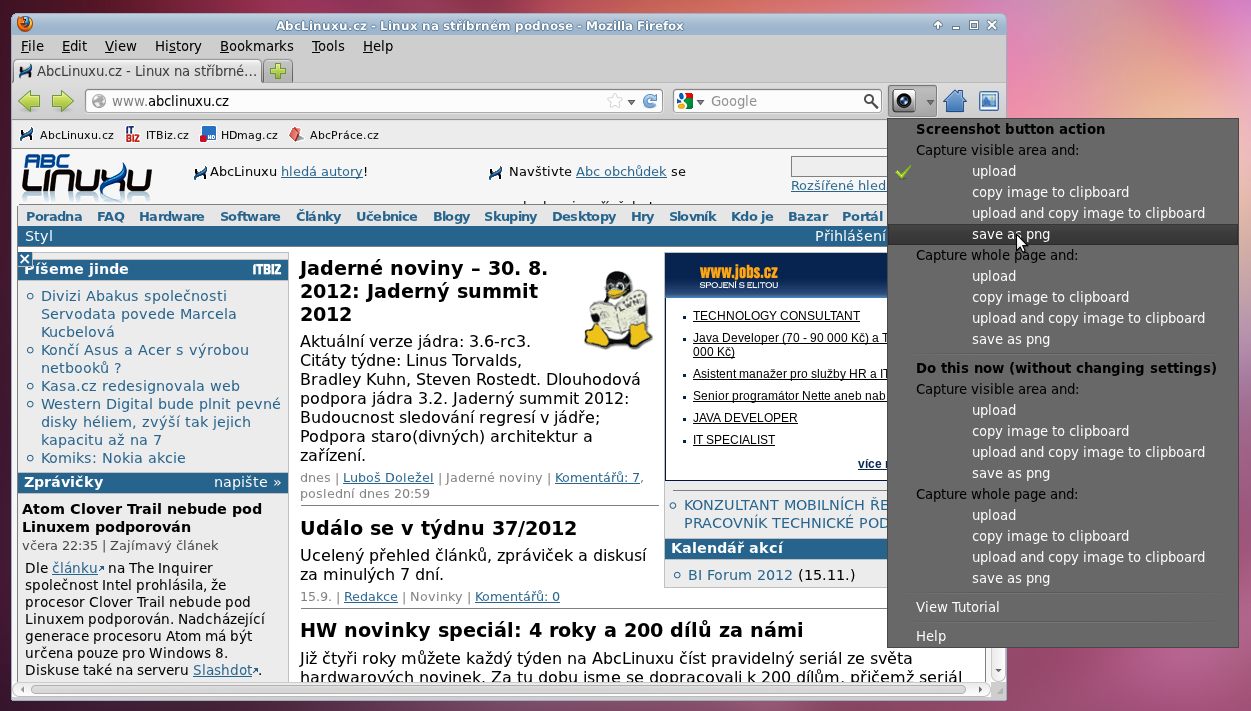Open the URL bar history dropdown arrow

pos(631,101)
